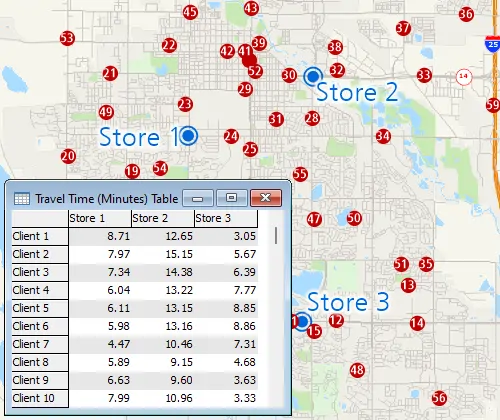Select the Client 3 row header

coord(40,273)
